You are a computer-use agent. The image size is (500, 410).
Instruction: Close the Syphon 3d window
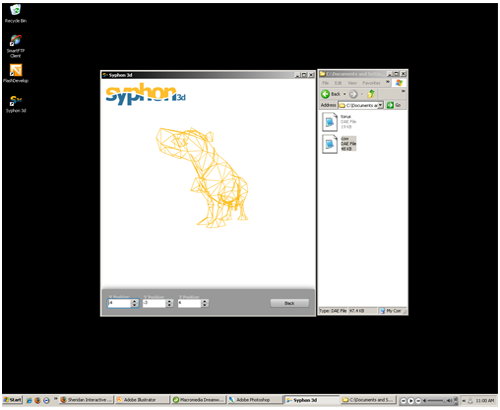click(x=311, y=75)
